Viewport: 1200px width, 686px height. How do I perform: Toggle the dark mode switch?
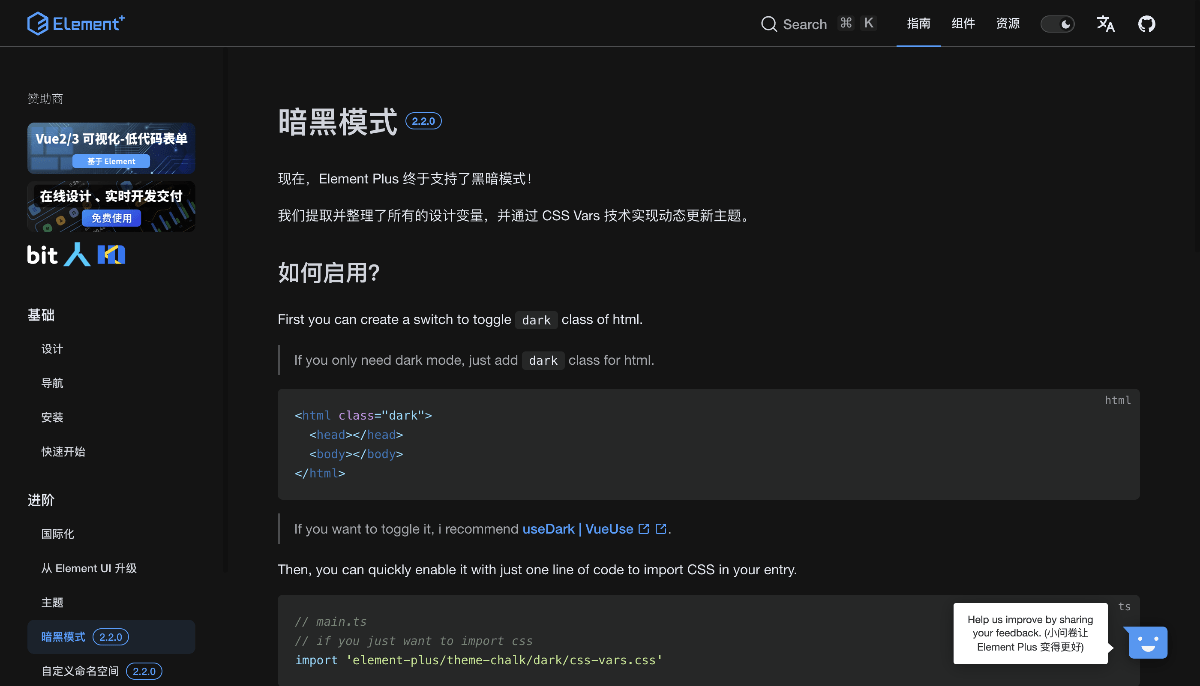pyautogui.click(x=1057, y=24)
